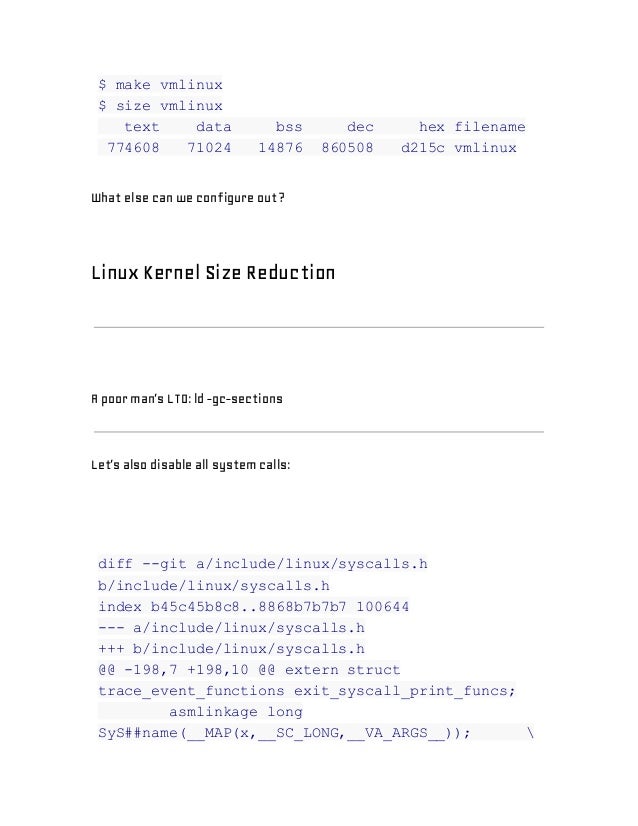638x826 pixels.
Task: Click the '$ make vmlinux' command line
Action: (x=160, y=85)
